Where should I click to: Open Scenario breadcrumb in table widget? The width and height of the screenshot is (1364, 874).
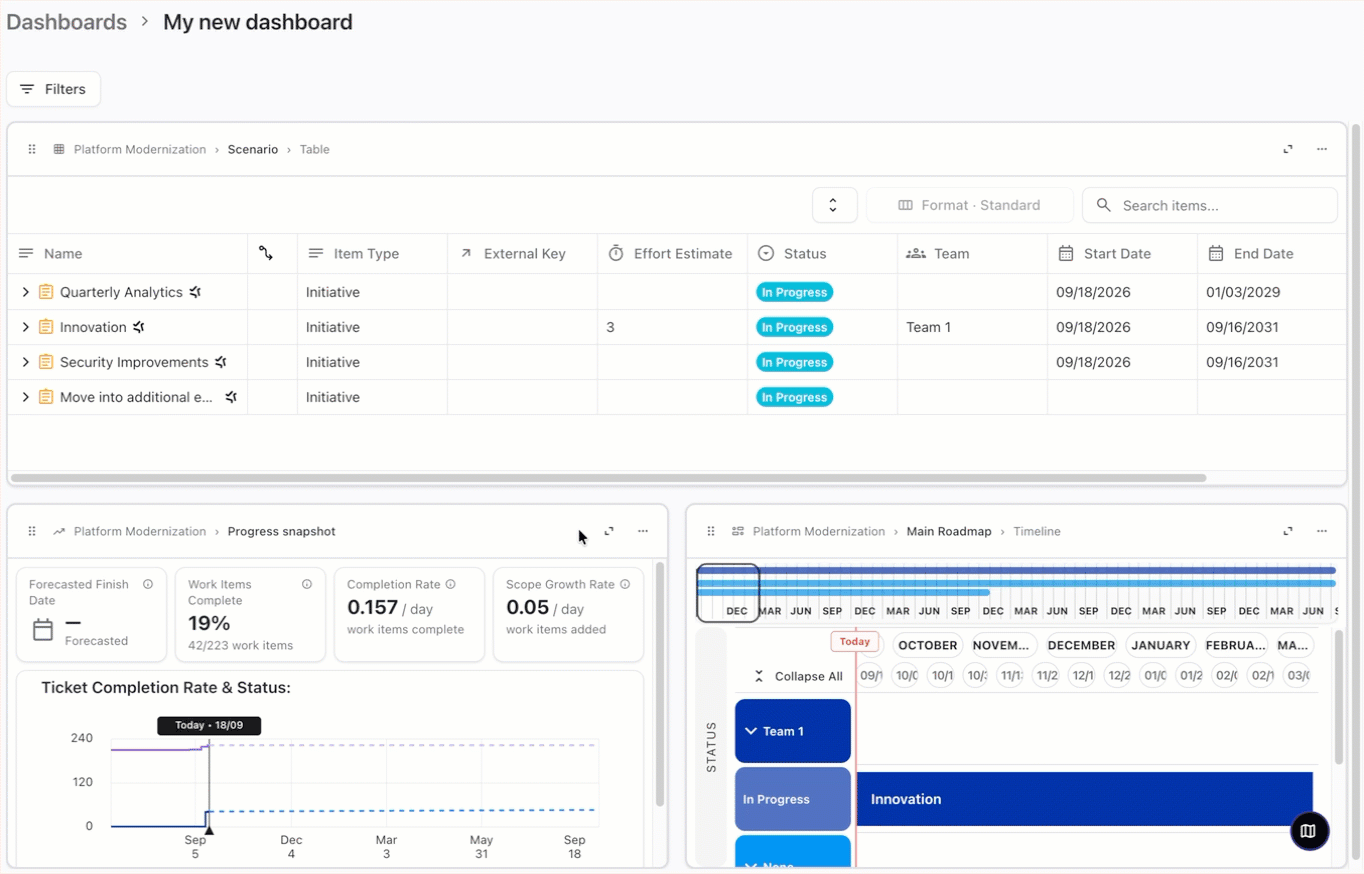click(252, 149)
